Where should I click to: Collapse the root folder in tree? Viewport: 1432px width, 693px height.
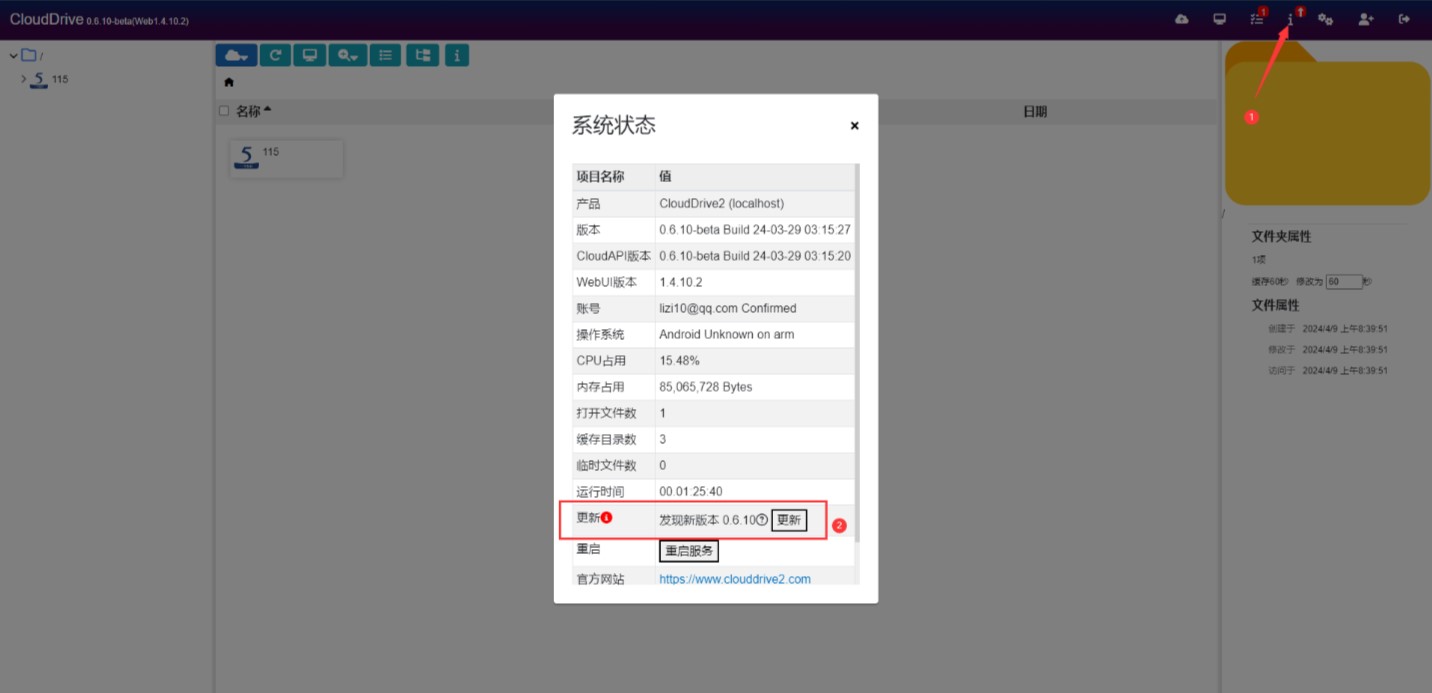pos(14,55)
